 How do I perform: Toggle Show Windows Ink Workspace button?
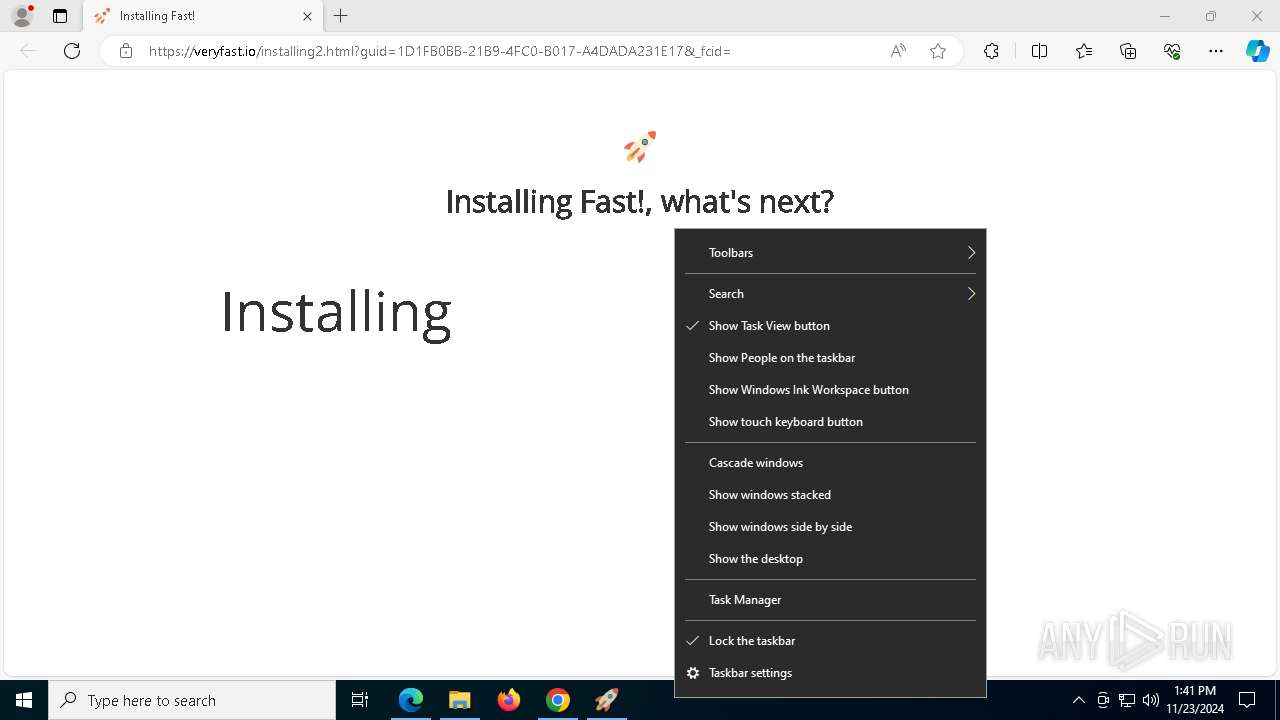[x=830, y=390]
